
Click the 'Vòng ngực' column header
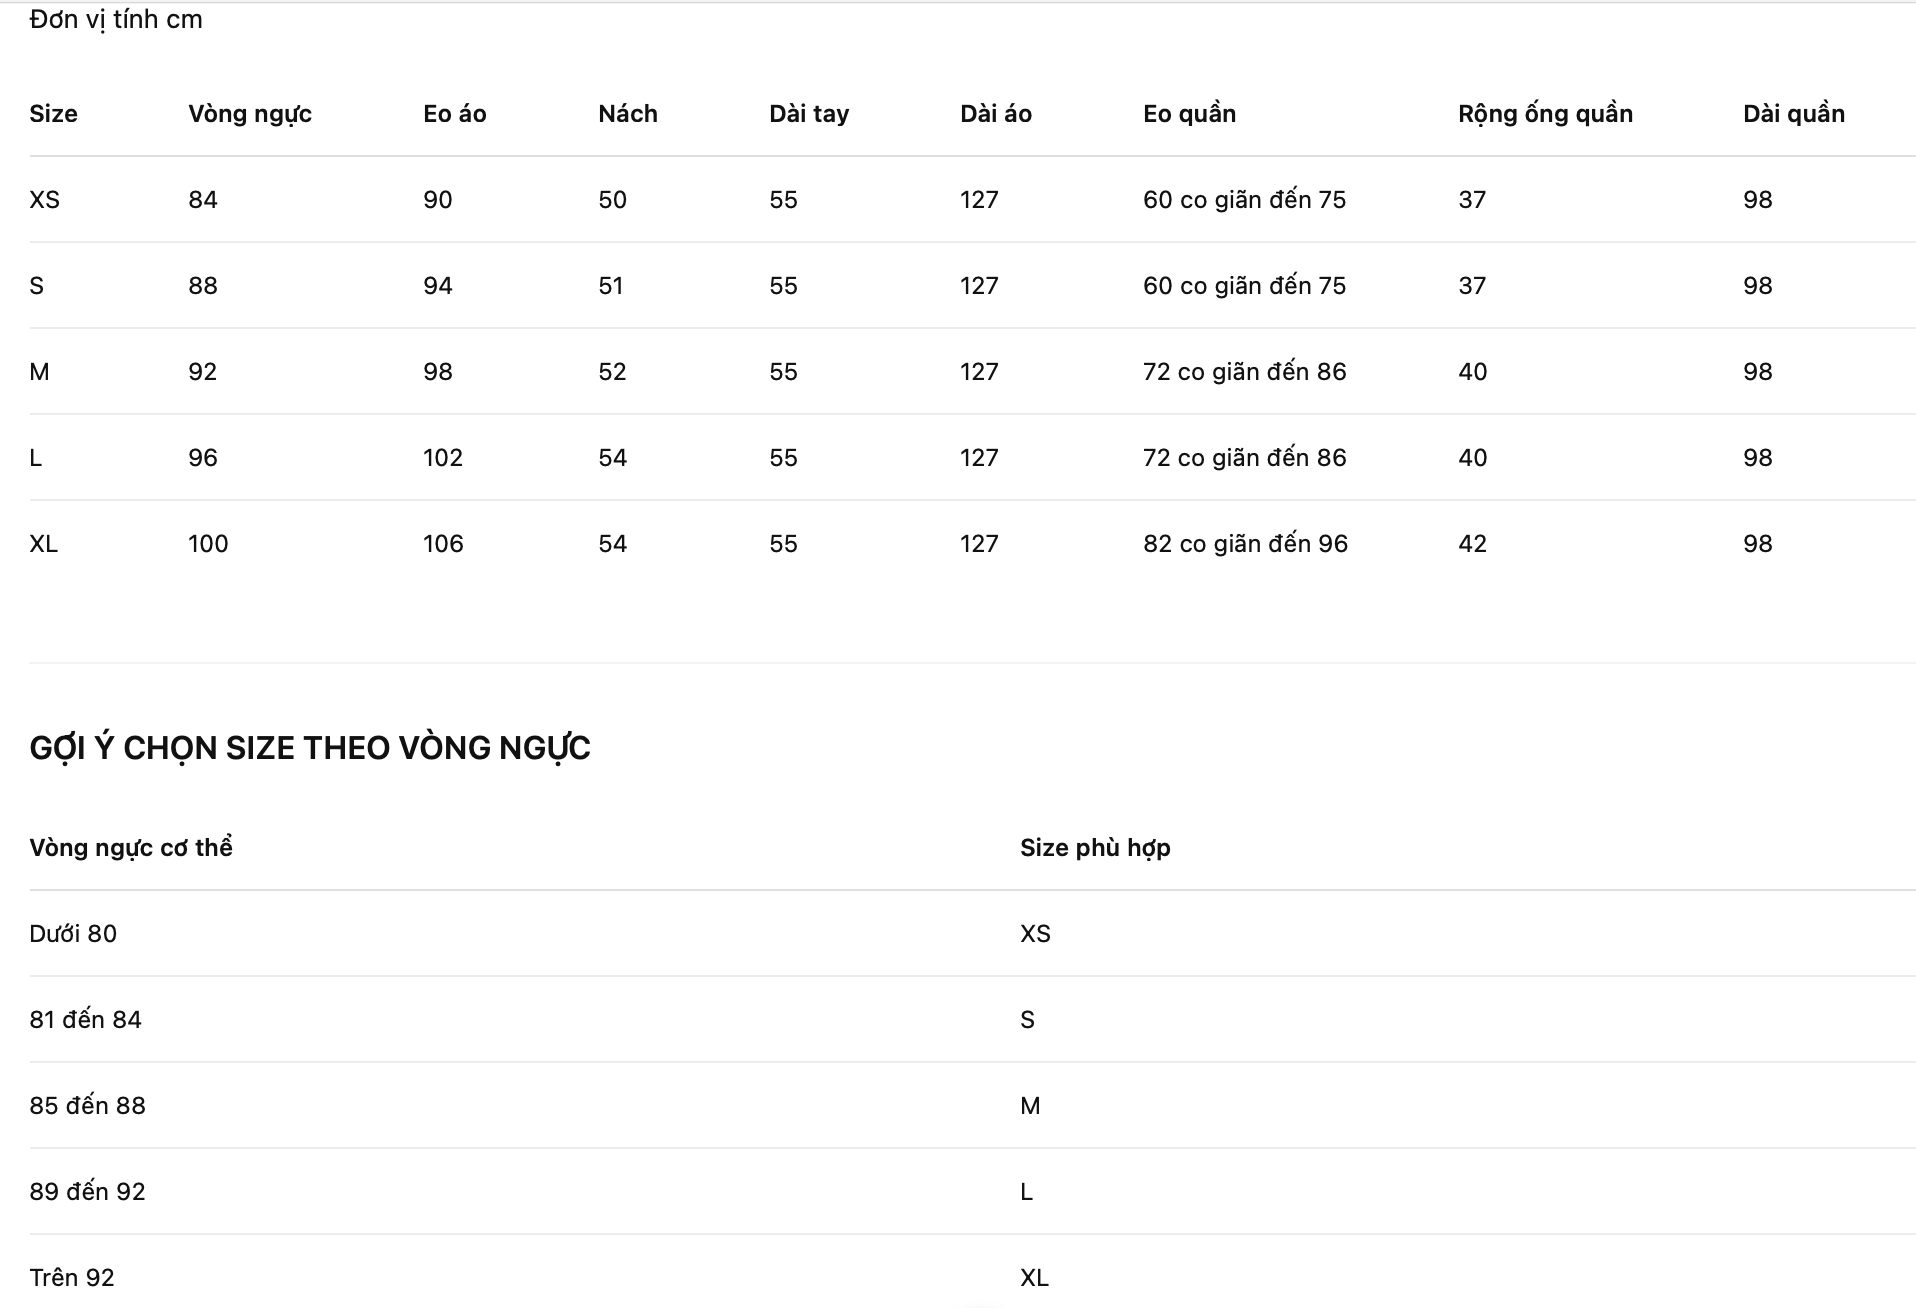(x=250, y=114)
